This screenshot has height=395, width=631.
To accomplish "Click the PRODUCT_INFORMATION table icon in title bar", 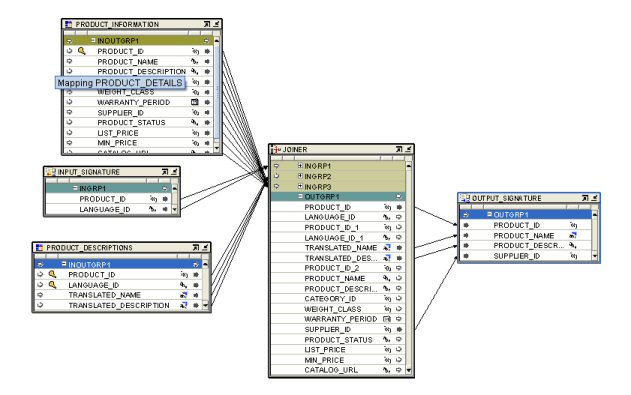I will pyautogui.click(x=69, y=25).
